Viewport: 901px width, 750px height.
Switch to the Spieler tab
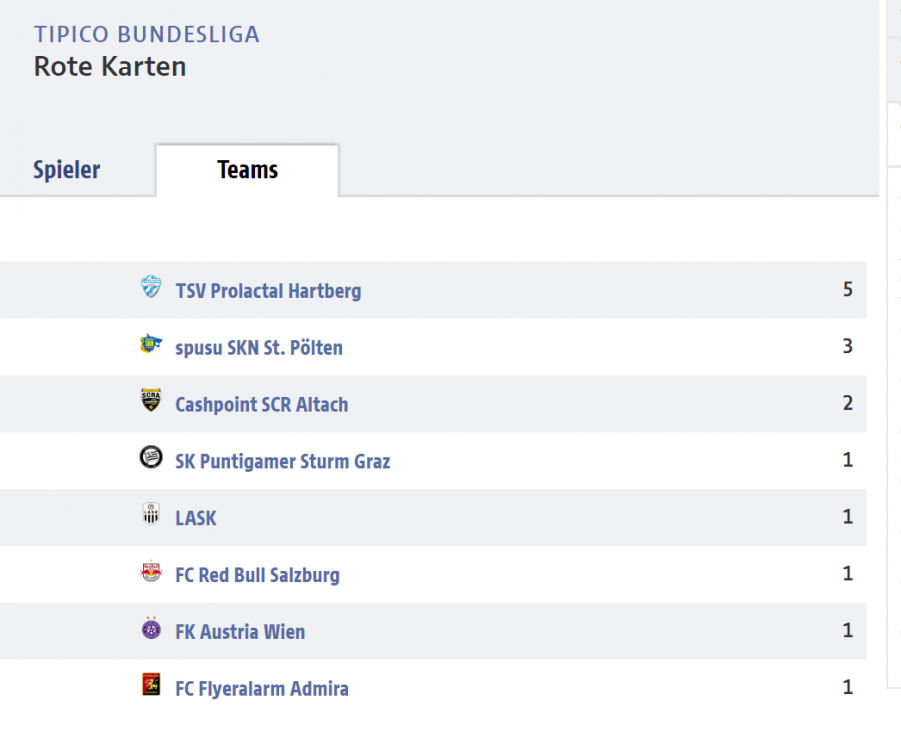[x=67, y=170]
